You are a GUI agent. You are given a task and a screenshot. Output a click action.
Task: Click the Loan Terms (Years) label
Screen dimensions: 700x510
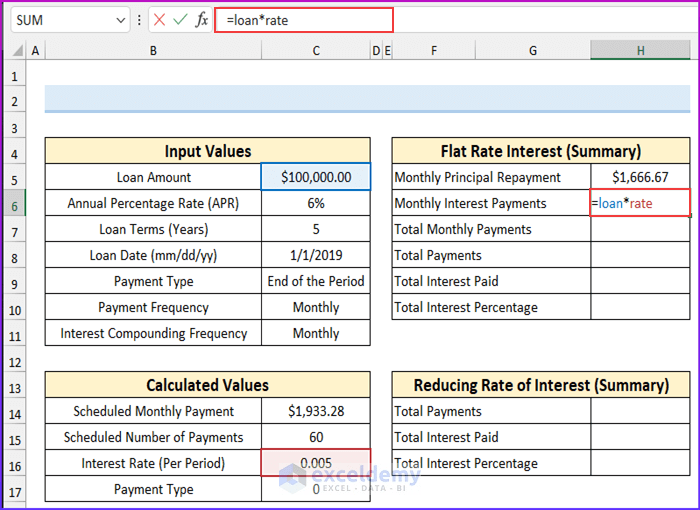coord(153,229)
